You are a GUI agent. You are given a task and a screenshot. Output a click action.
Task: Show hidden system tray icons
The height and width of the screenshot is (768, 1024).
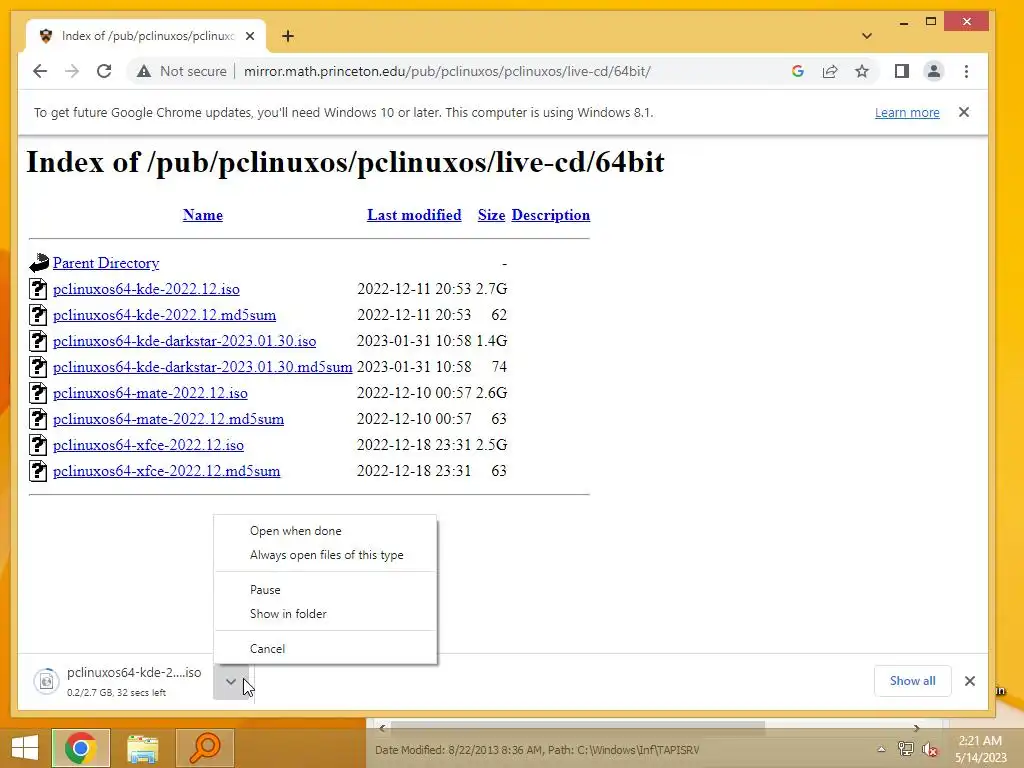click(881, 749)
